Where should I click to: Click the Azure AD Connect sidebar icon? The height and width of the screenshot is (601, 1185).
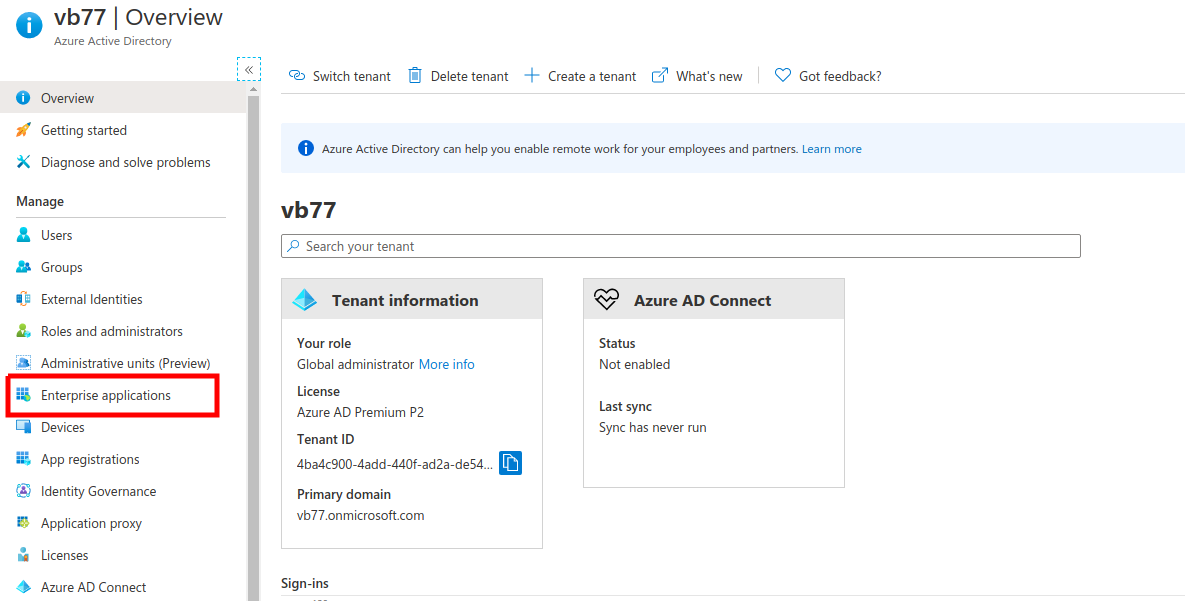(x=23, y=587)
